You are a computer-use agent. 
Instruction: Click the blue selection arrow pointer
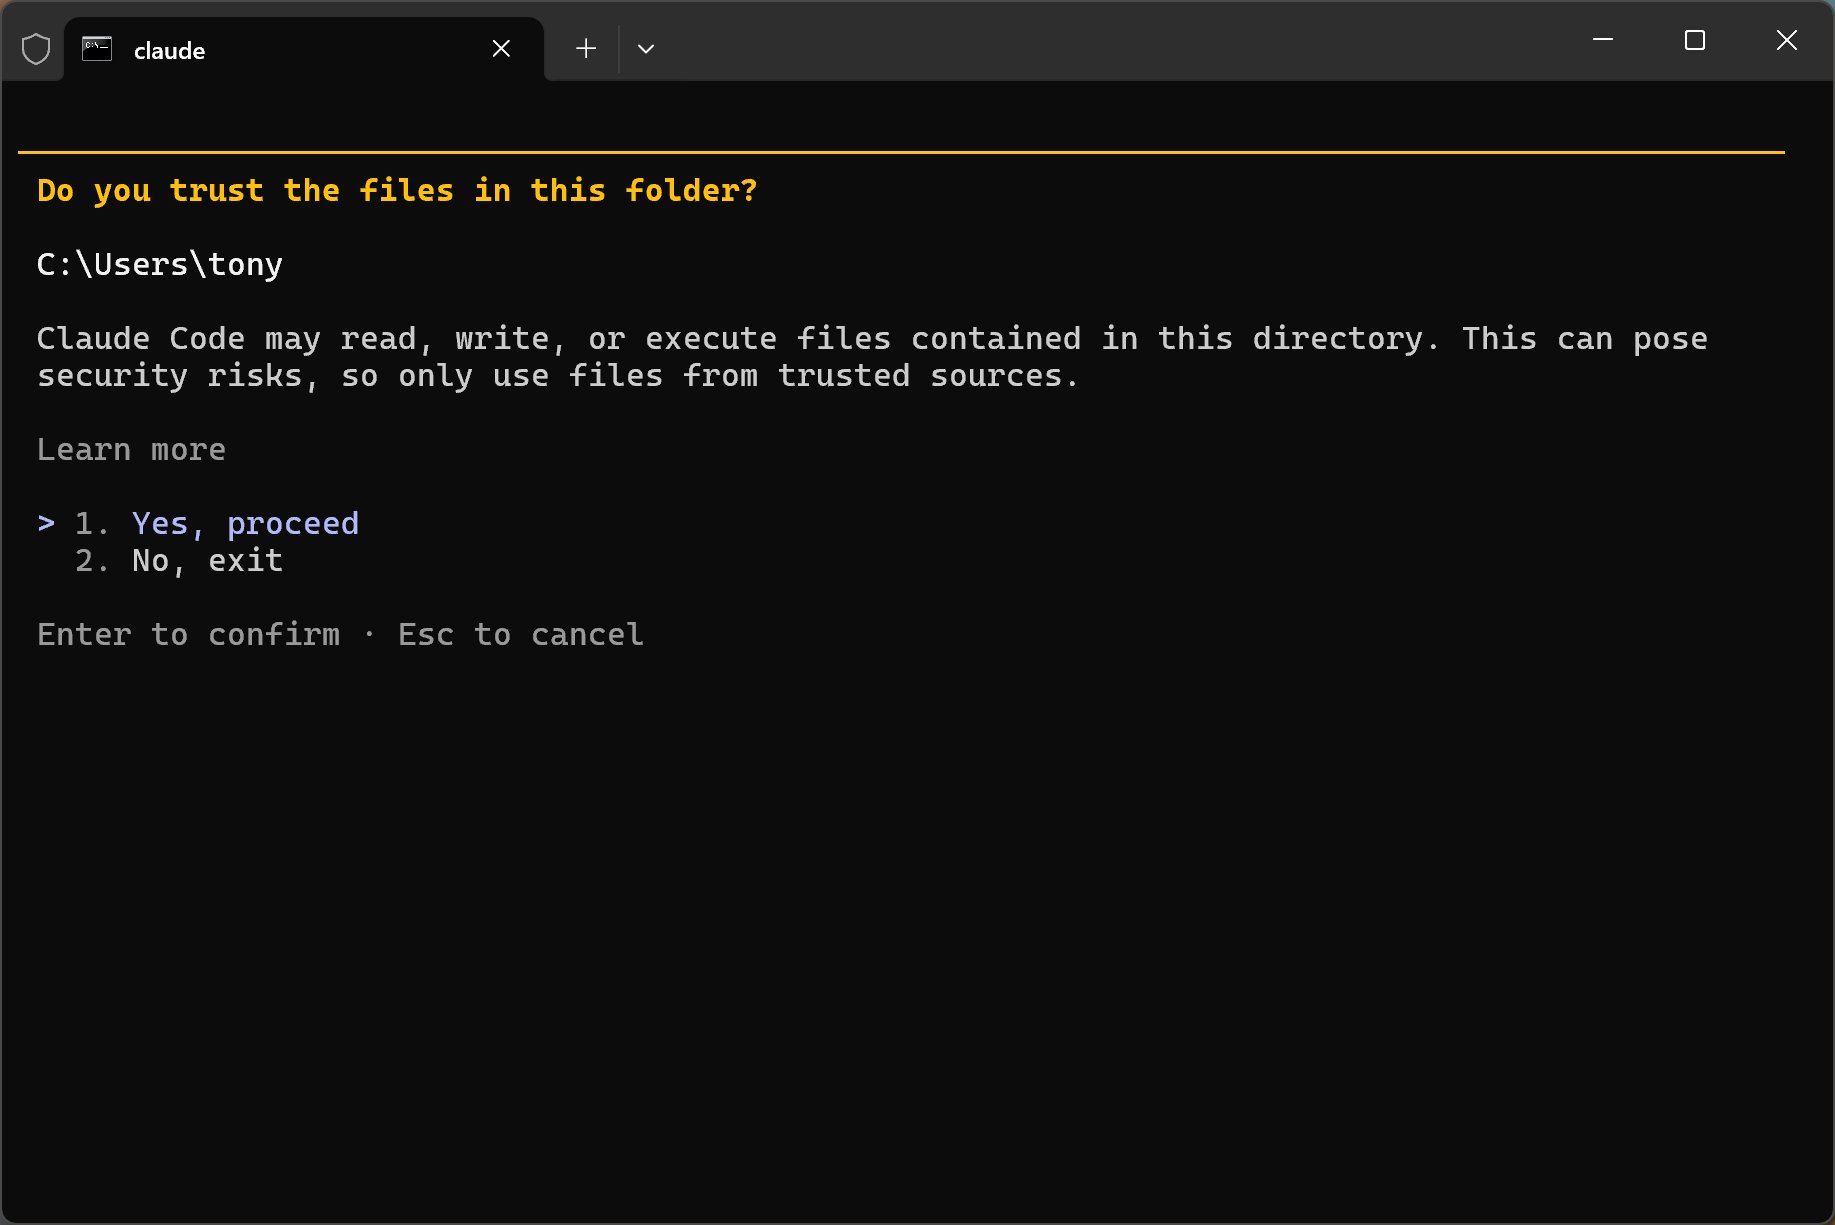coord(46,523)
